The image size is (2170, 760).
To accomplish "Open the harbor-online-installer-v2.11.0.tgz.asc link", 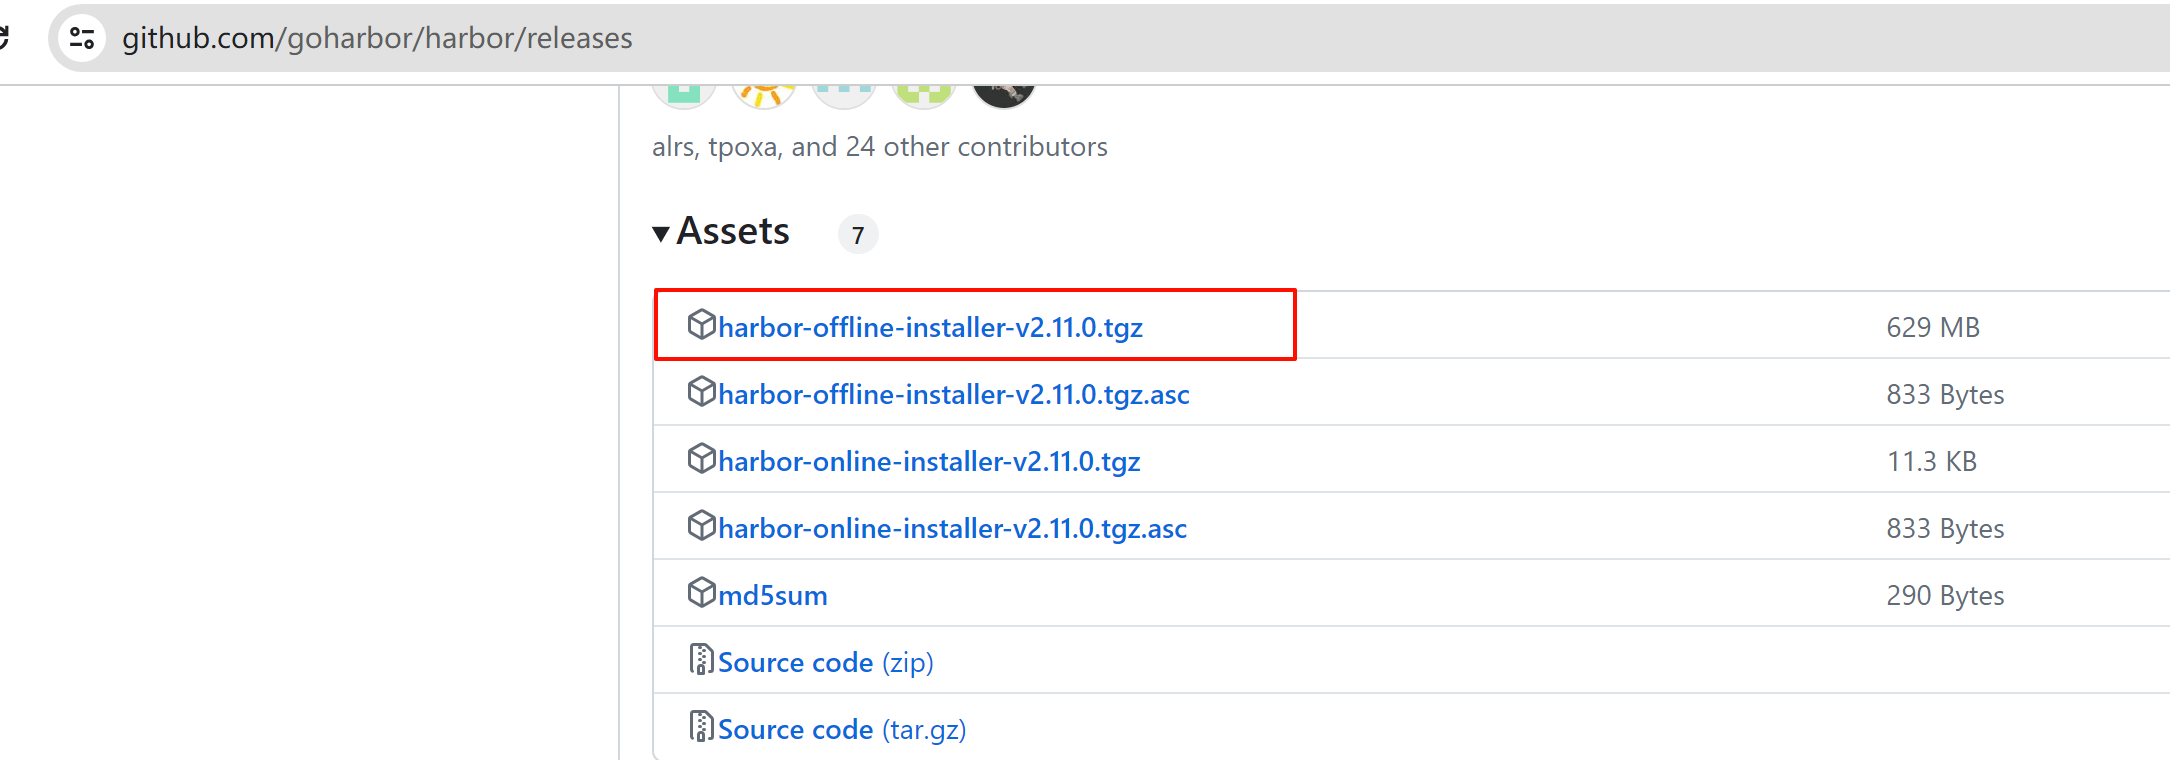I will click(952, 529).
